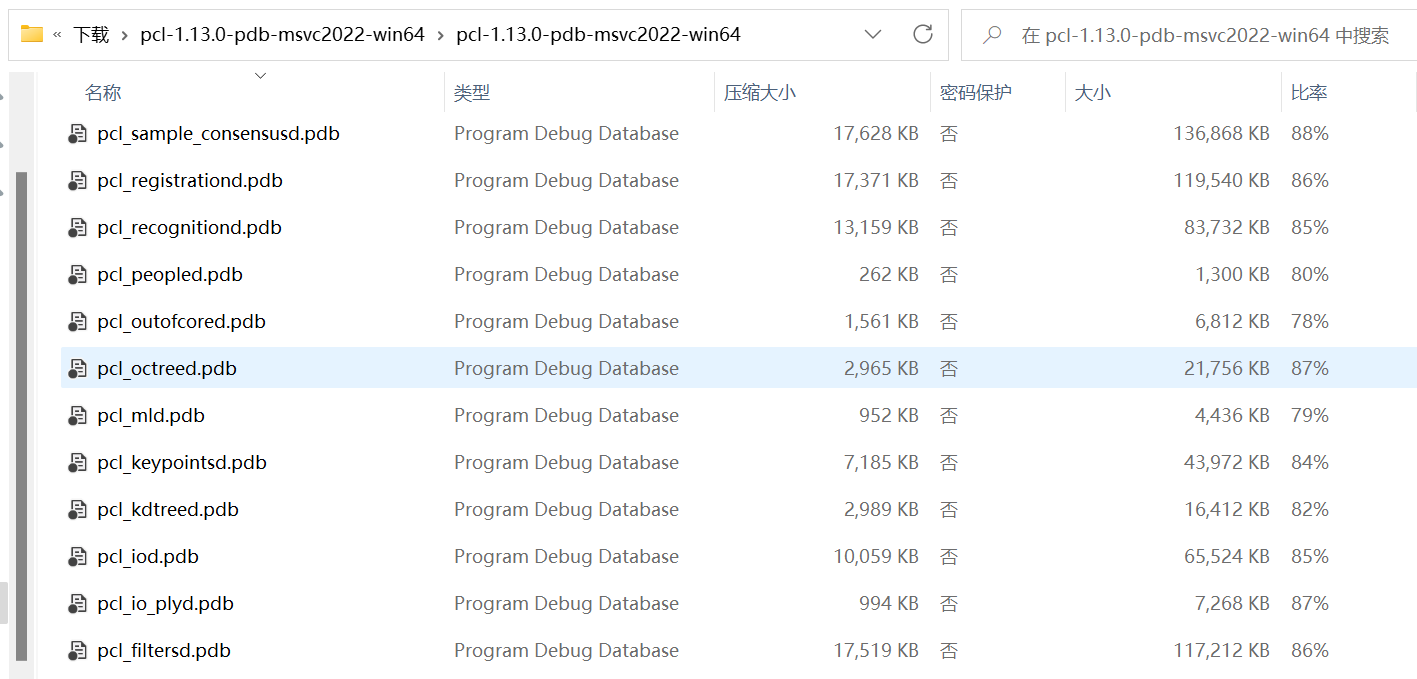Sort by the 类型 column header
This screenshot has height=679, width=1417.
(472, 93)
